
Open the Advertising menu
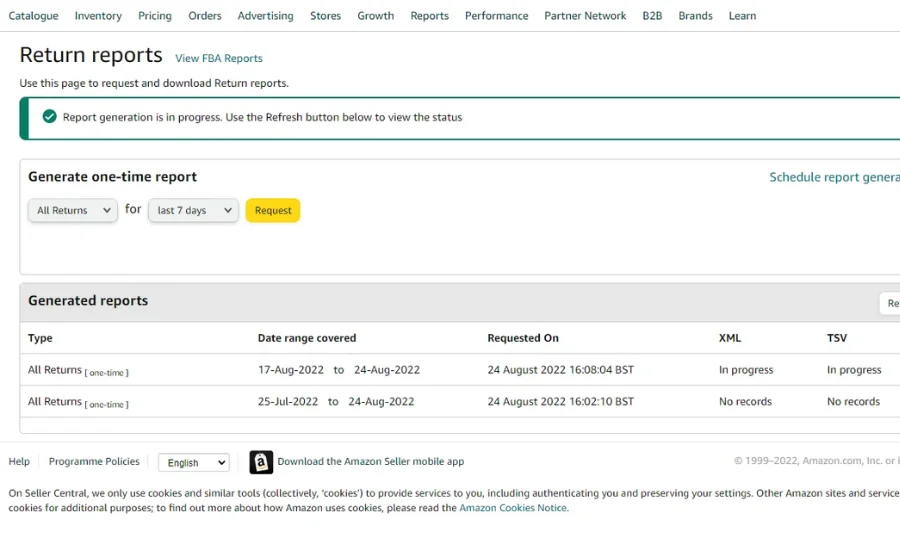click(x=266, y=16)
